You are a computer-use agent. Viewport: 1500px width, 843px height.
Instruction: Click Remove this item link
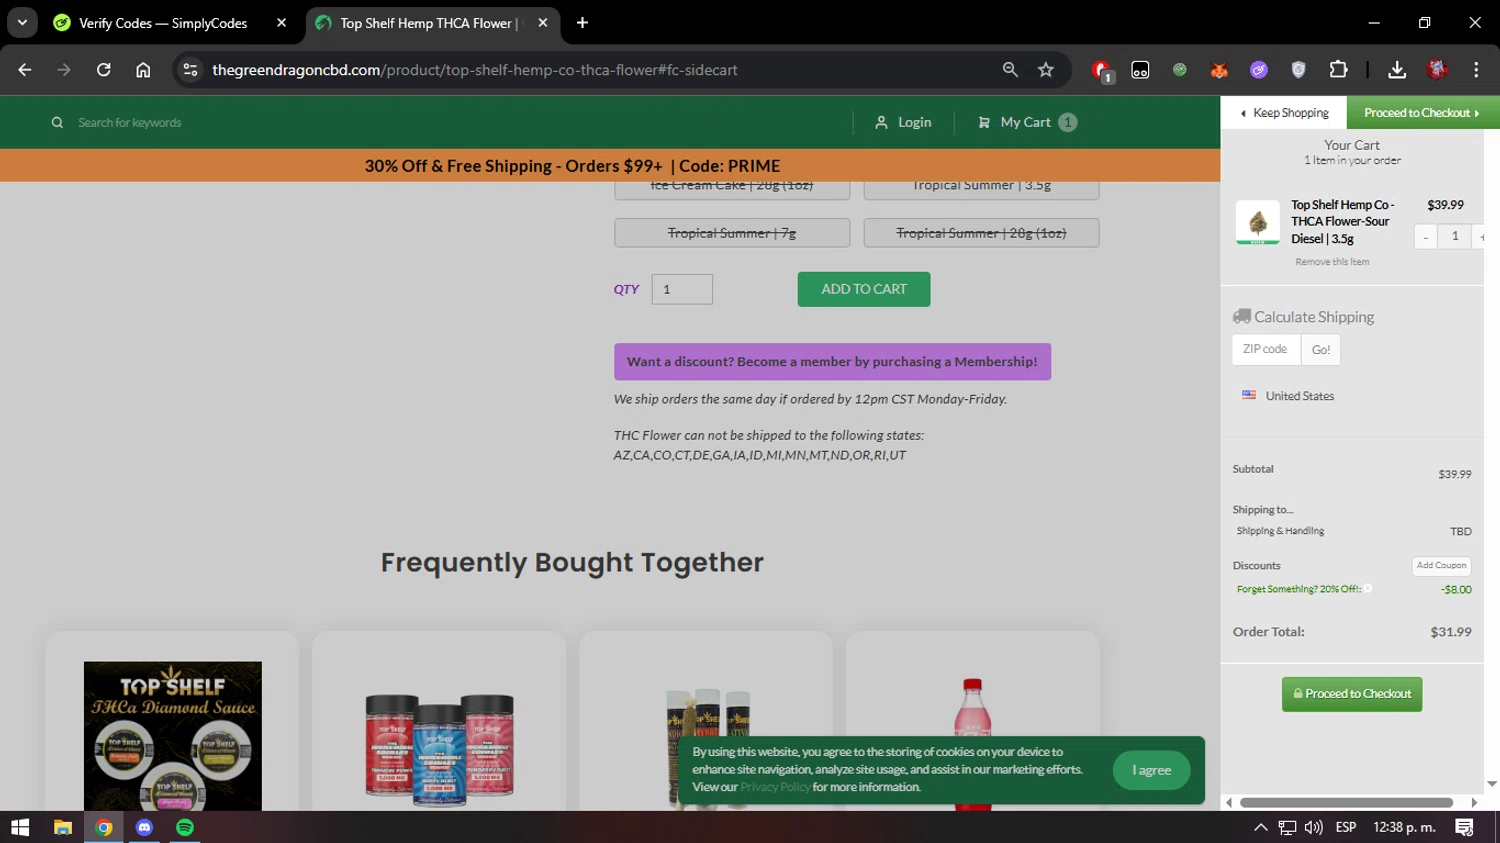pyautogui.click(x=1332, y=262)
